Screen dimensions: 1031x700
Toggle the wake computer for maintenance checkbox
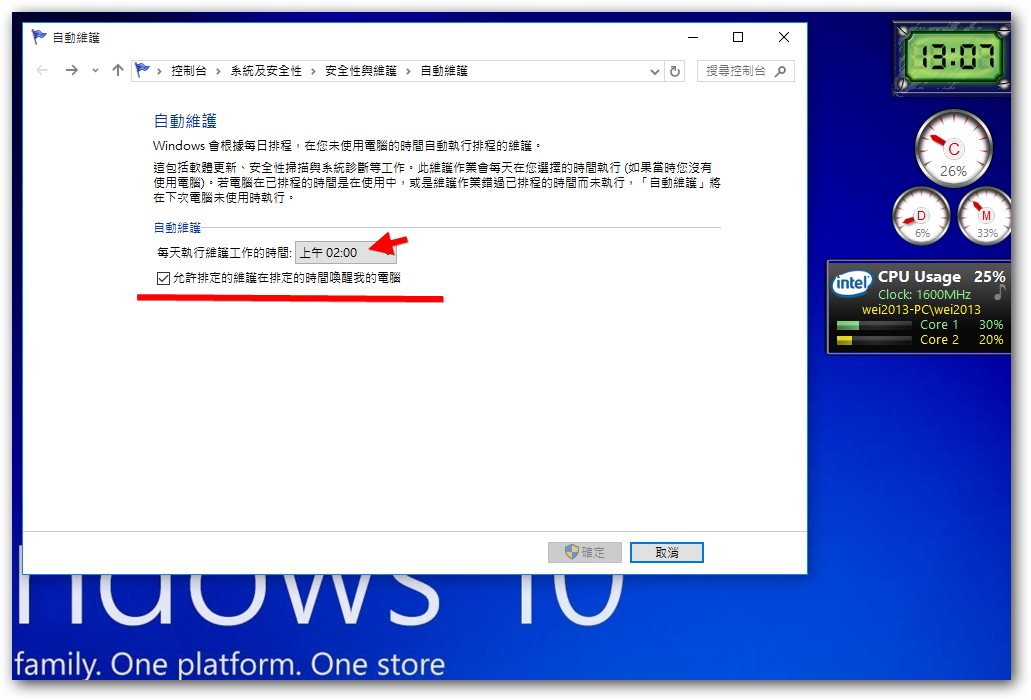pyautogui.click(x=163, y=279)
